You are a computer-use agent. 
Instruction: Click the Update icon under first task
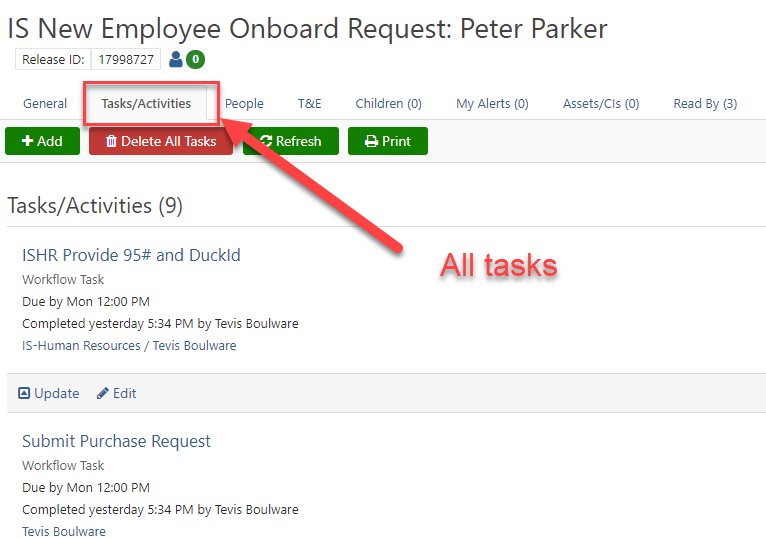tap(24, 393)
